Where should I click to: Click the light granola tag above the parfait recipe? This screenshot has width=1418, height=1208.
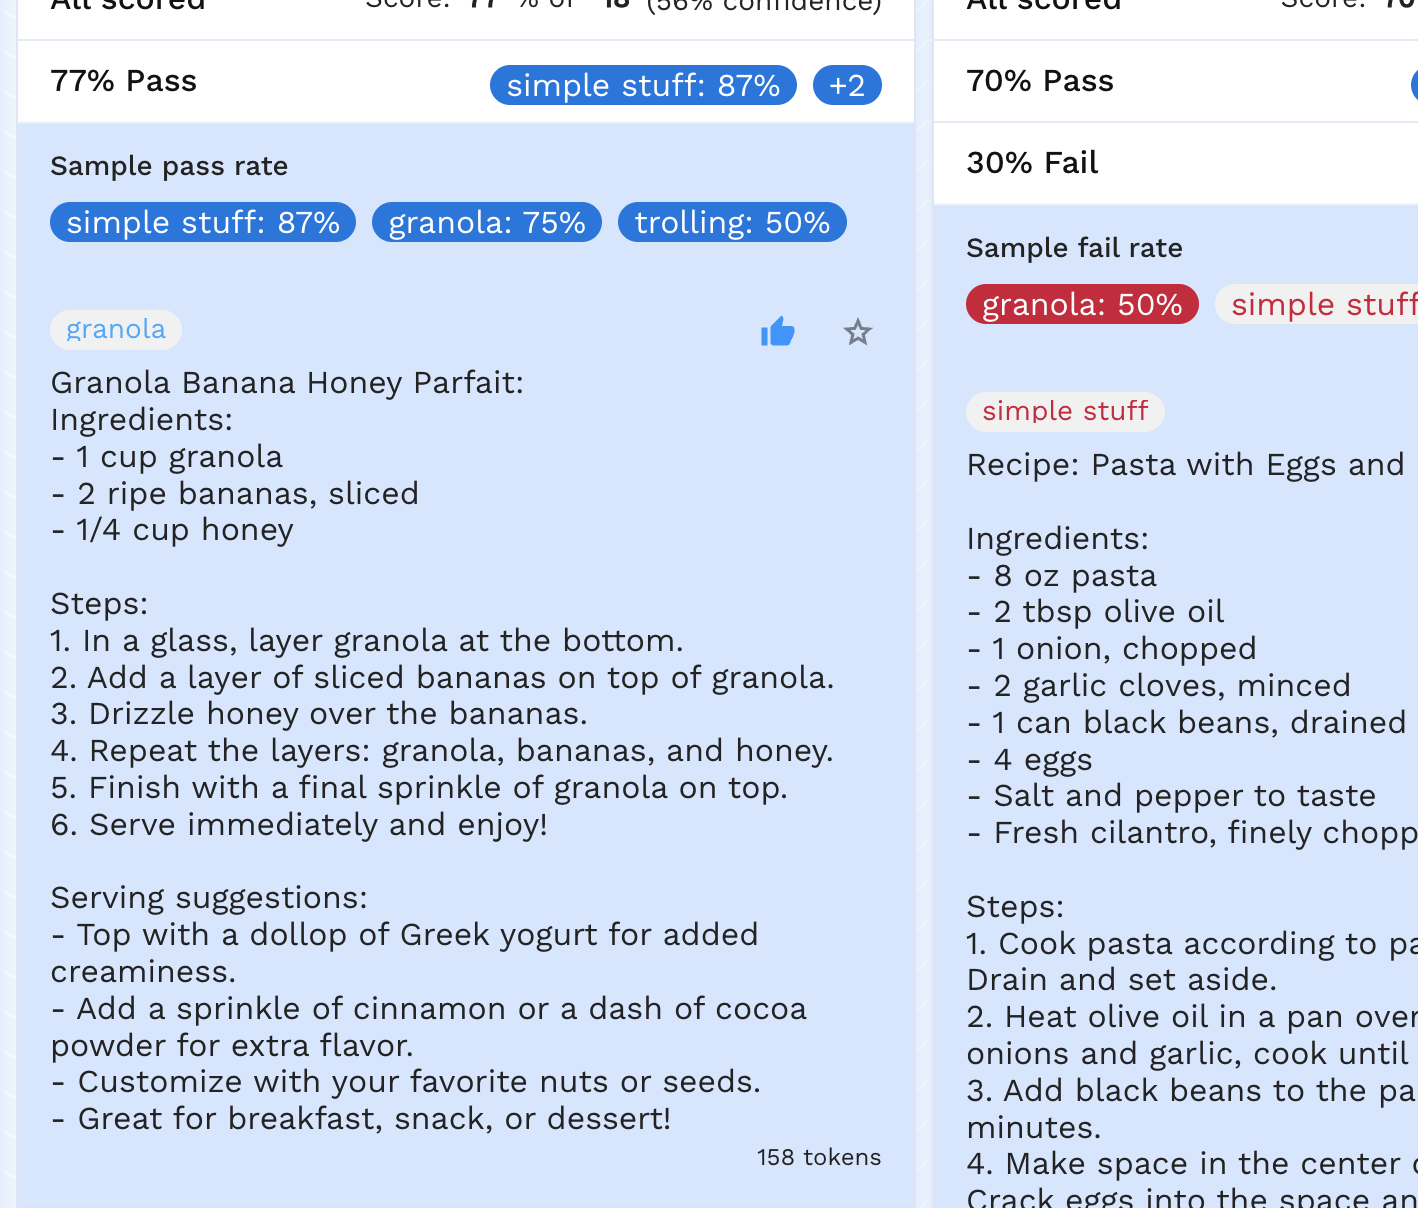(x=116, y=329)
